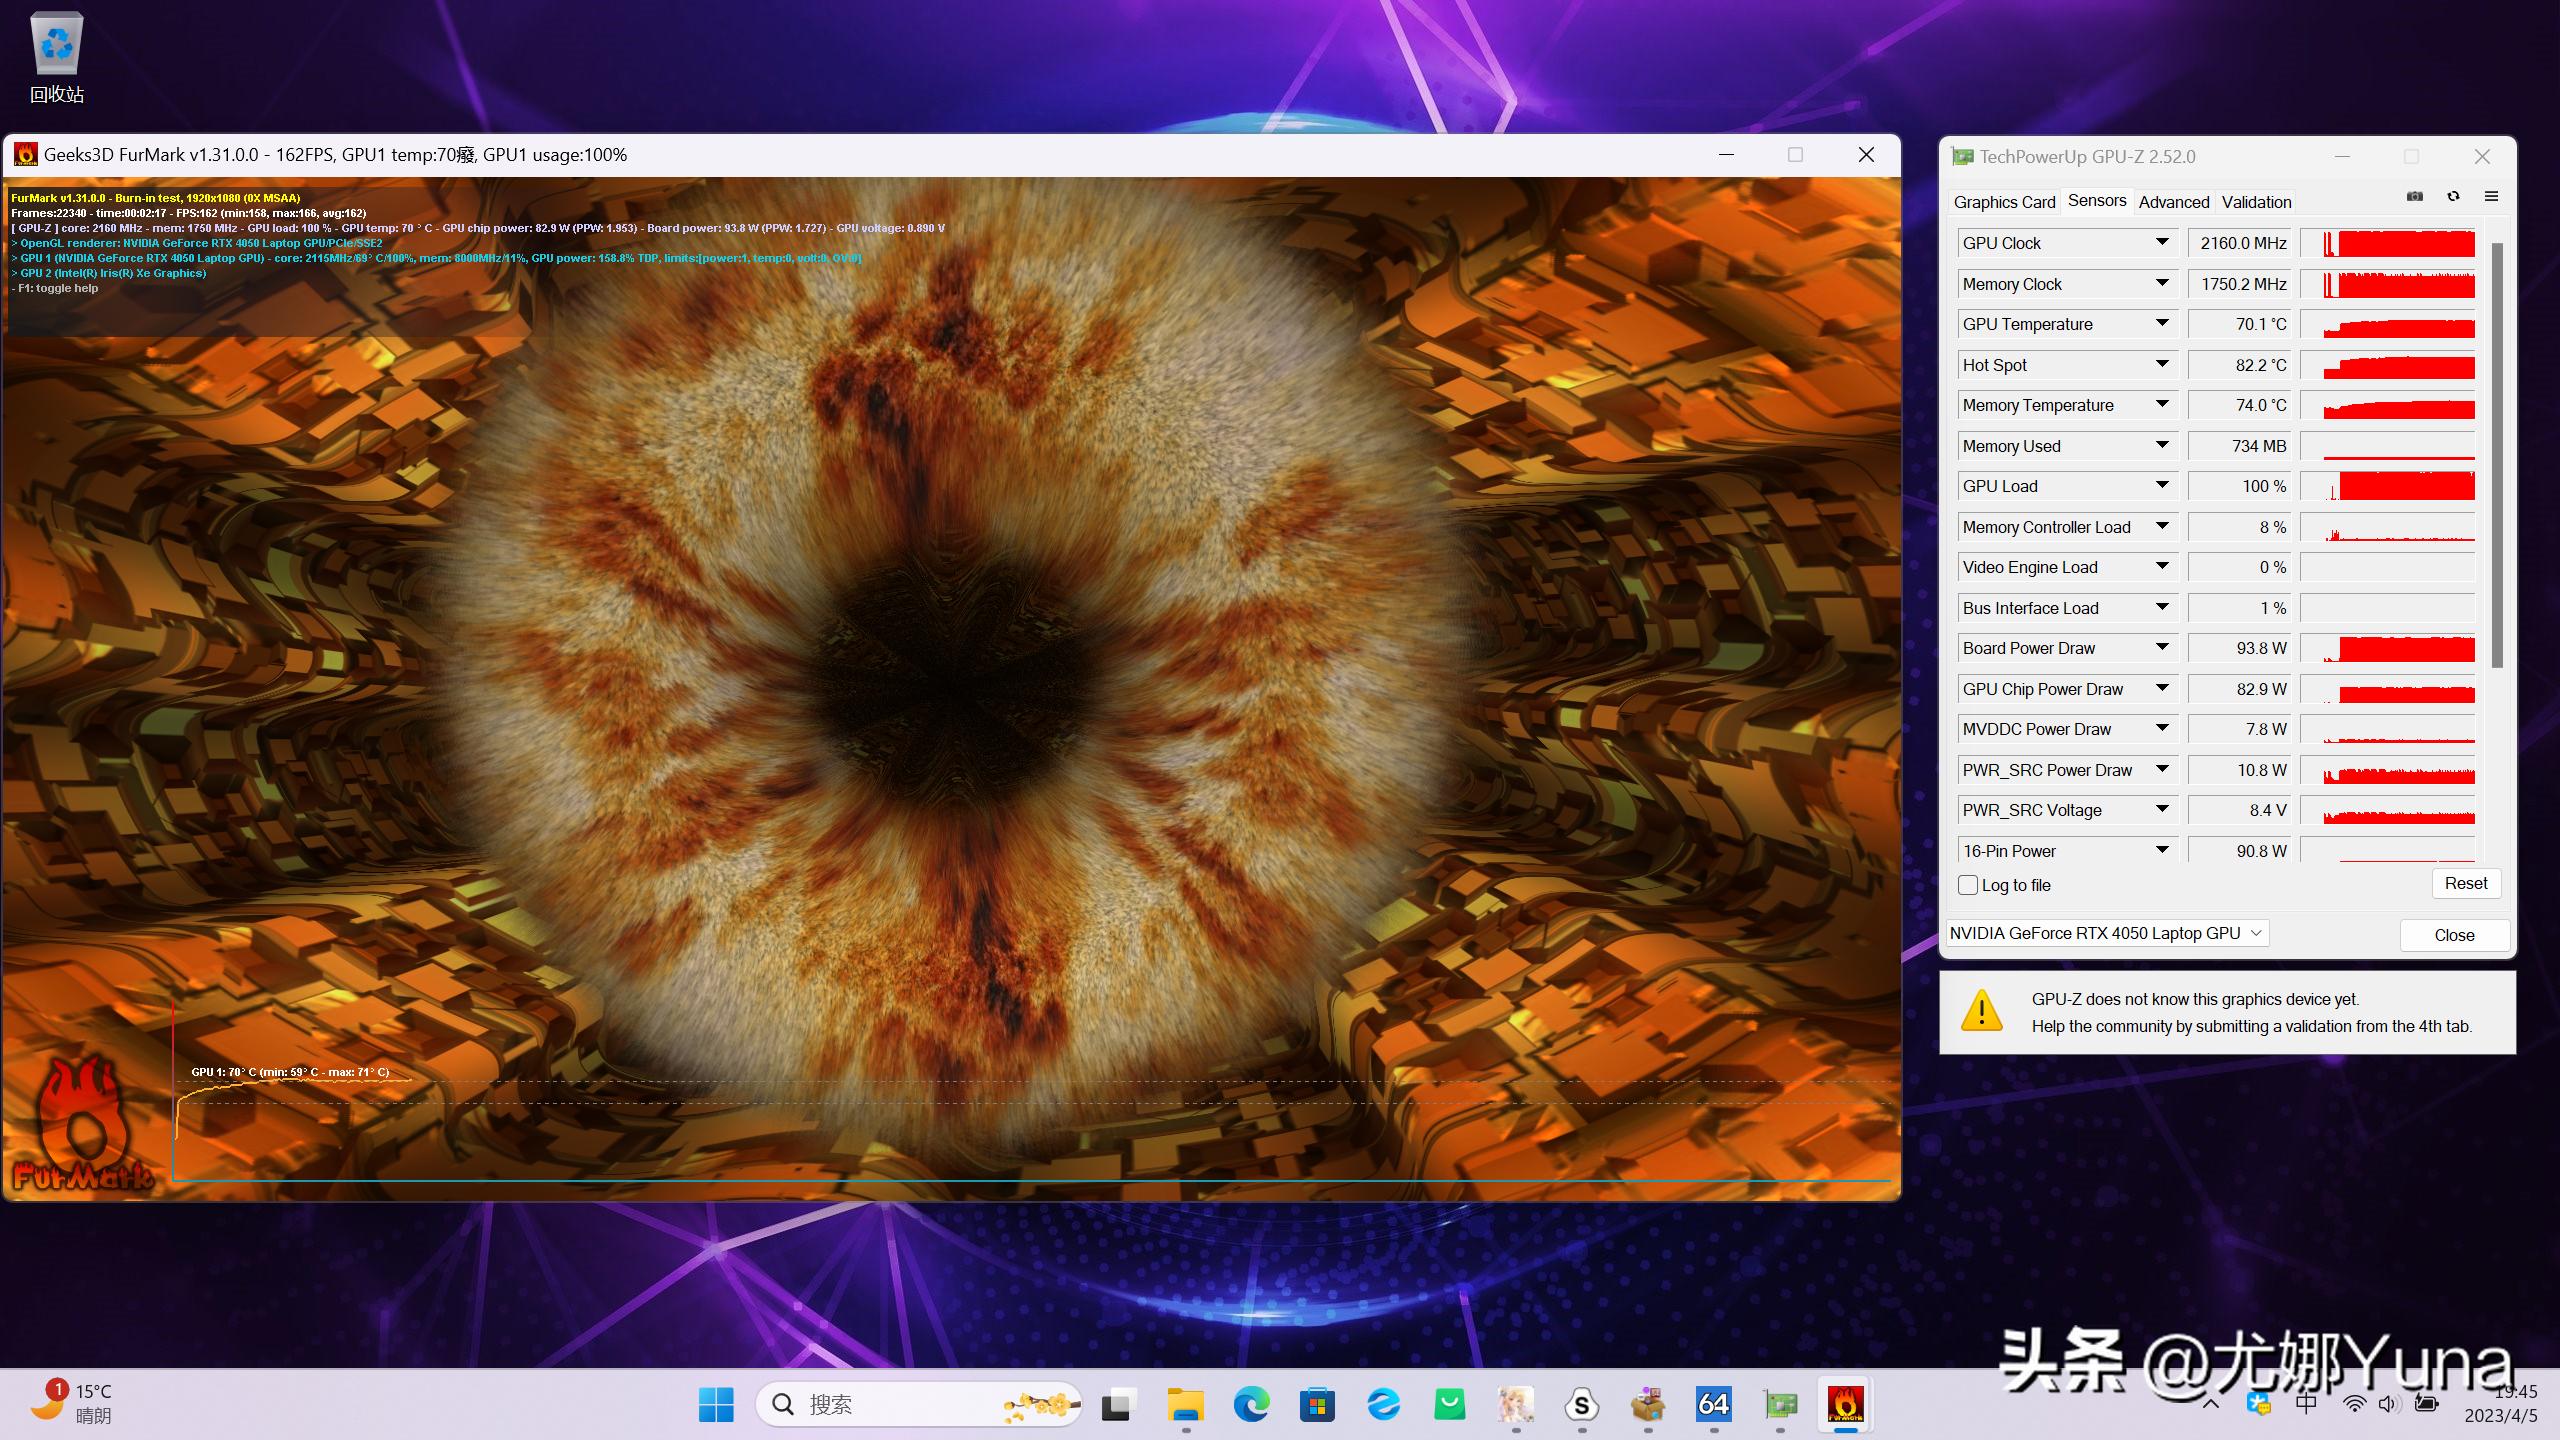Click the GPU-Z Close button
2560x1440 pixels.
2454,935
